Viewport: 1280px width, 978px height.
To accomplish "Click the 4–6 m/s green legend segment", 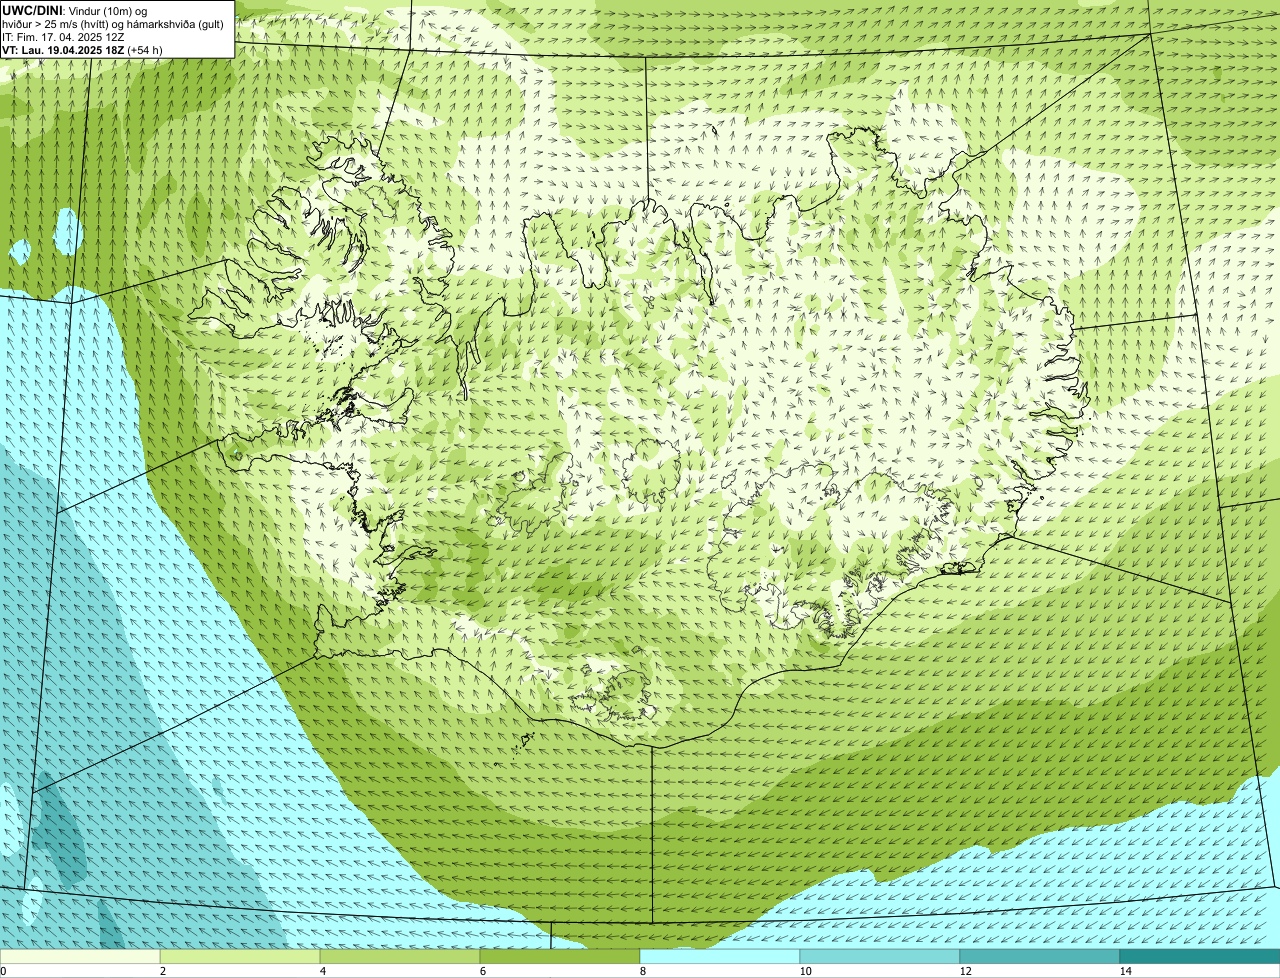I will pos(400,956).
